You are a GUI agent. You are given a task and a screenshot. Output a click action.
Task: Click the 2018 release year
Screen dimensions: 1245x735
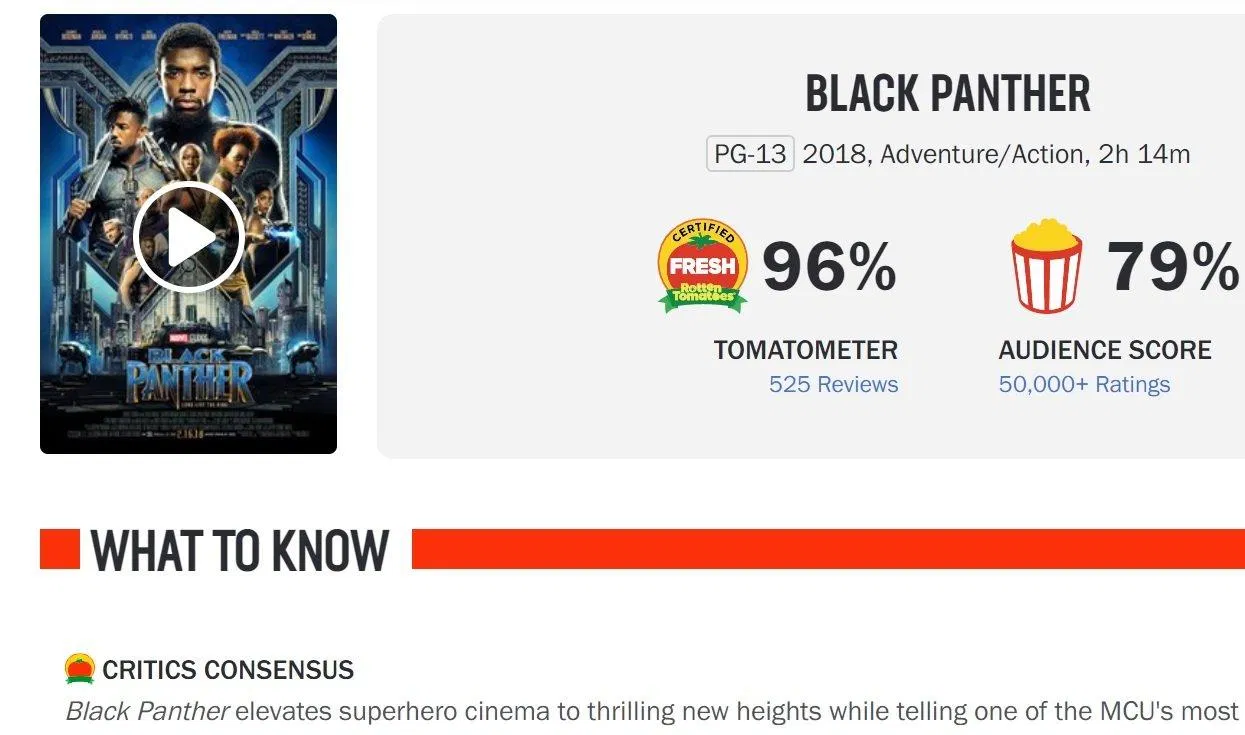pyautogui.click(x=831, y=155)
